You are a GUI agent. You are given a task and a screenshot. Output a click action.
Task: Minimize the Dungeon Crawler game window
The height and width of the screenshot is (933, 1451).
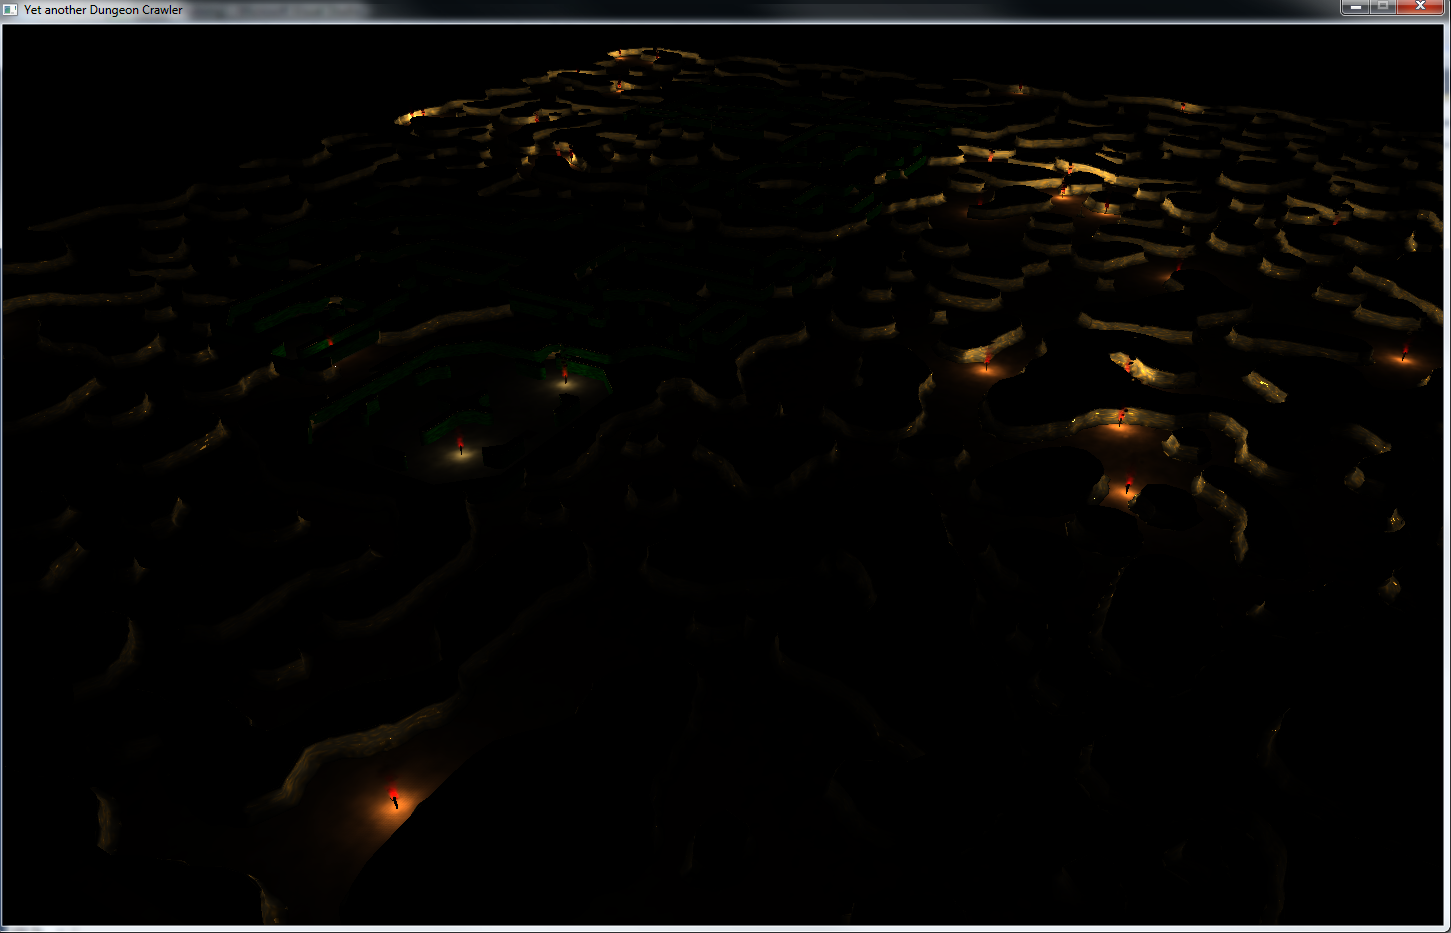1355,7
